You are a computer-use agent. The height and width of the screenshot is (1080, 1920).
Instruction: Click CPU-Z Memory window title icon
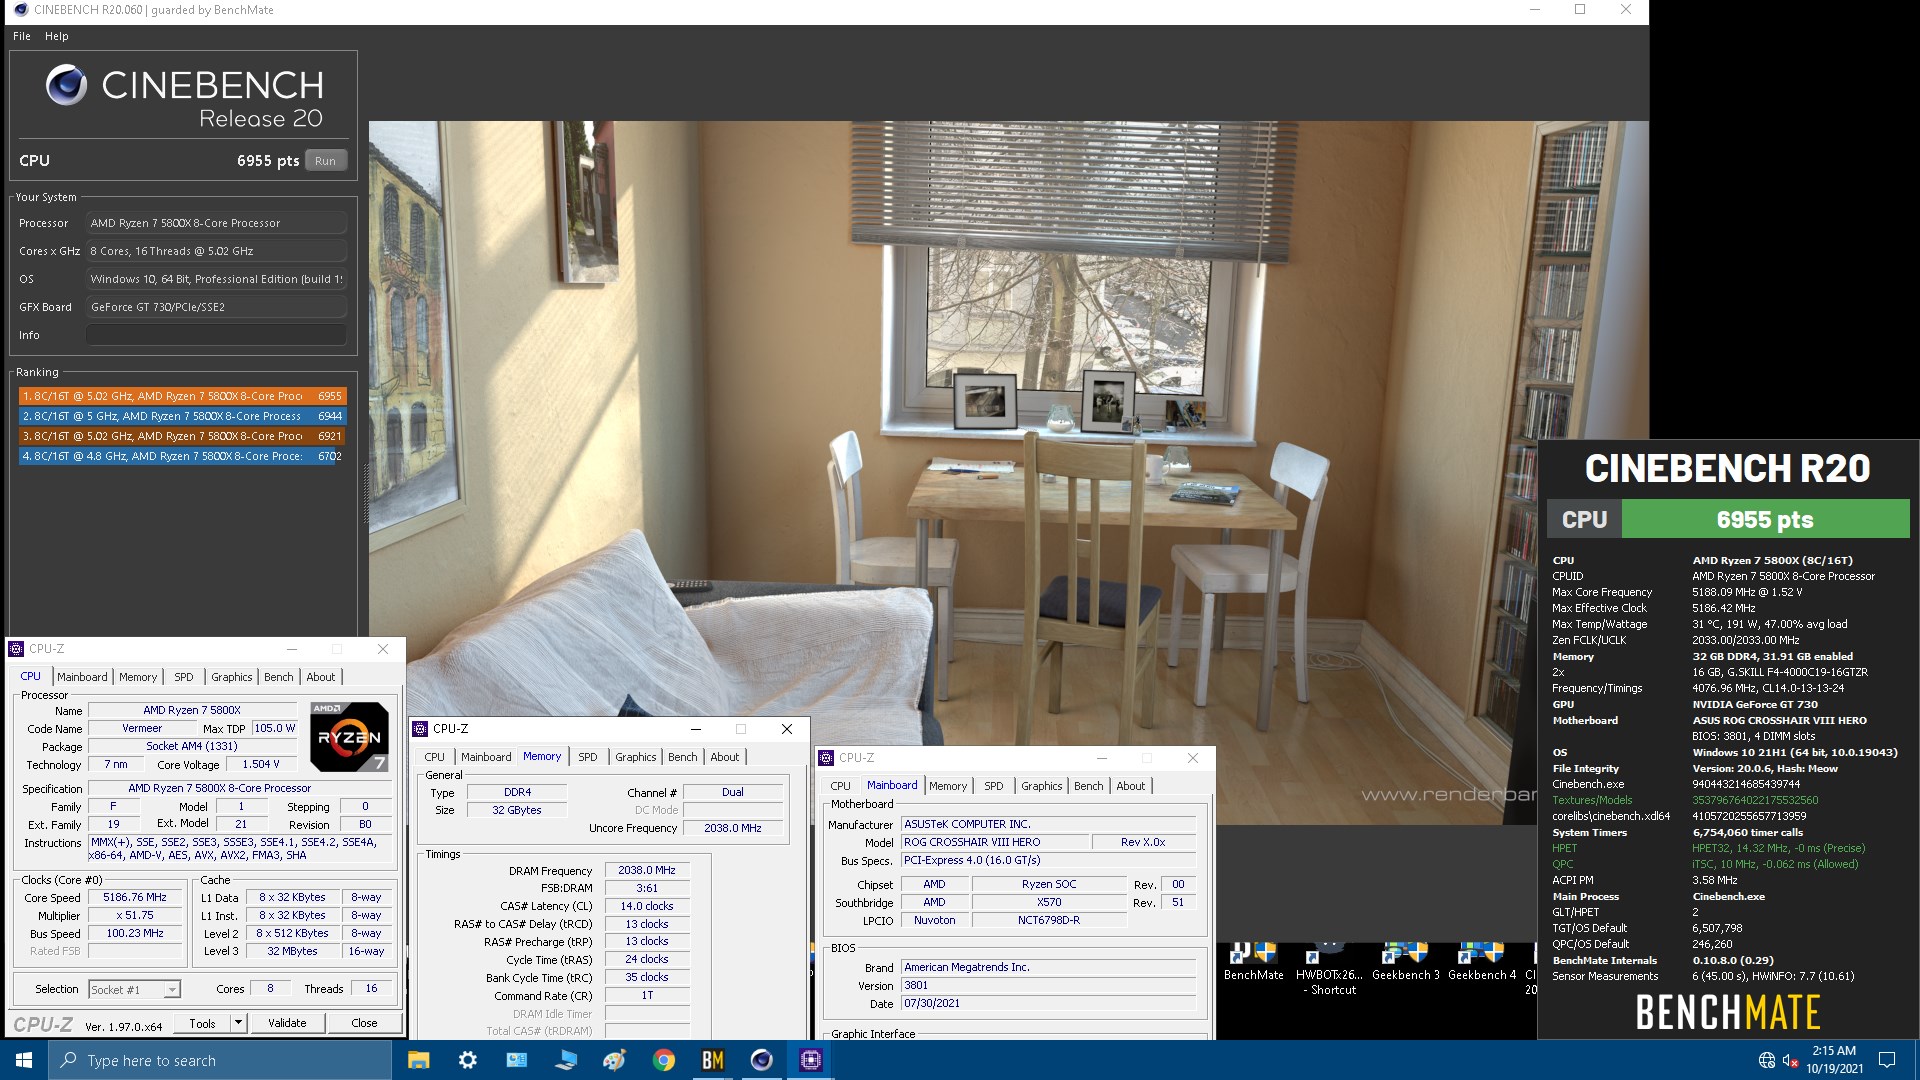[421, 729]
